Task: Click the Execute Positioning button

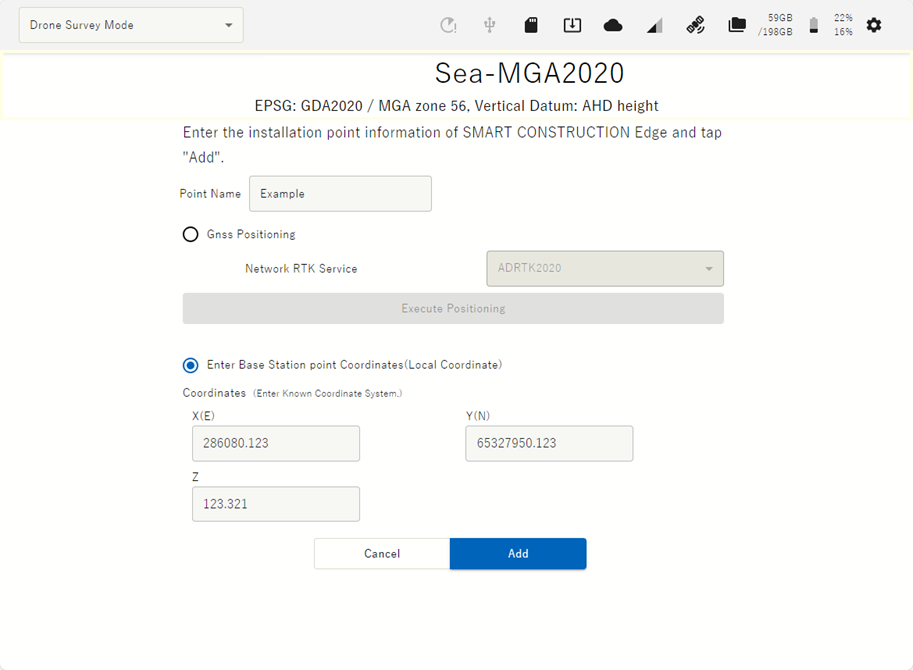Action: (x=453, y=309)
